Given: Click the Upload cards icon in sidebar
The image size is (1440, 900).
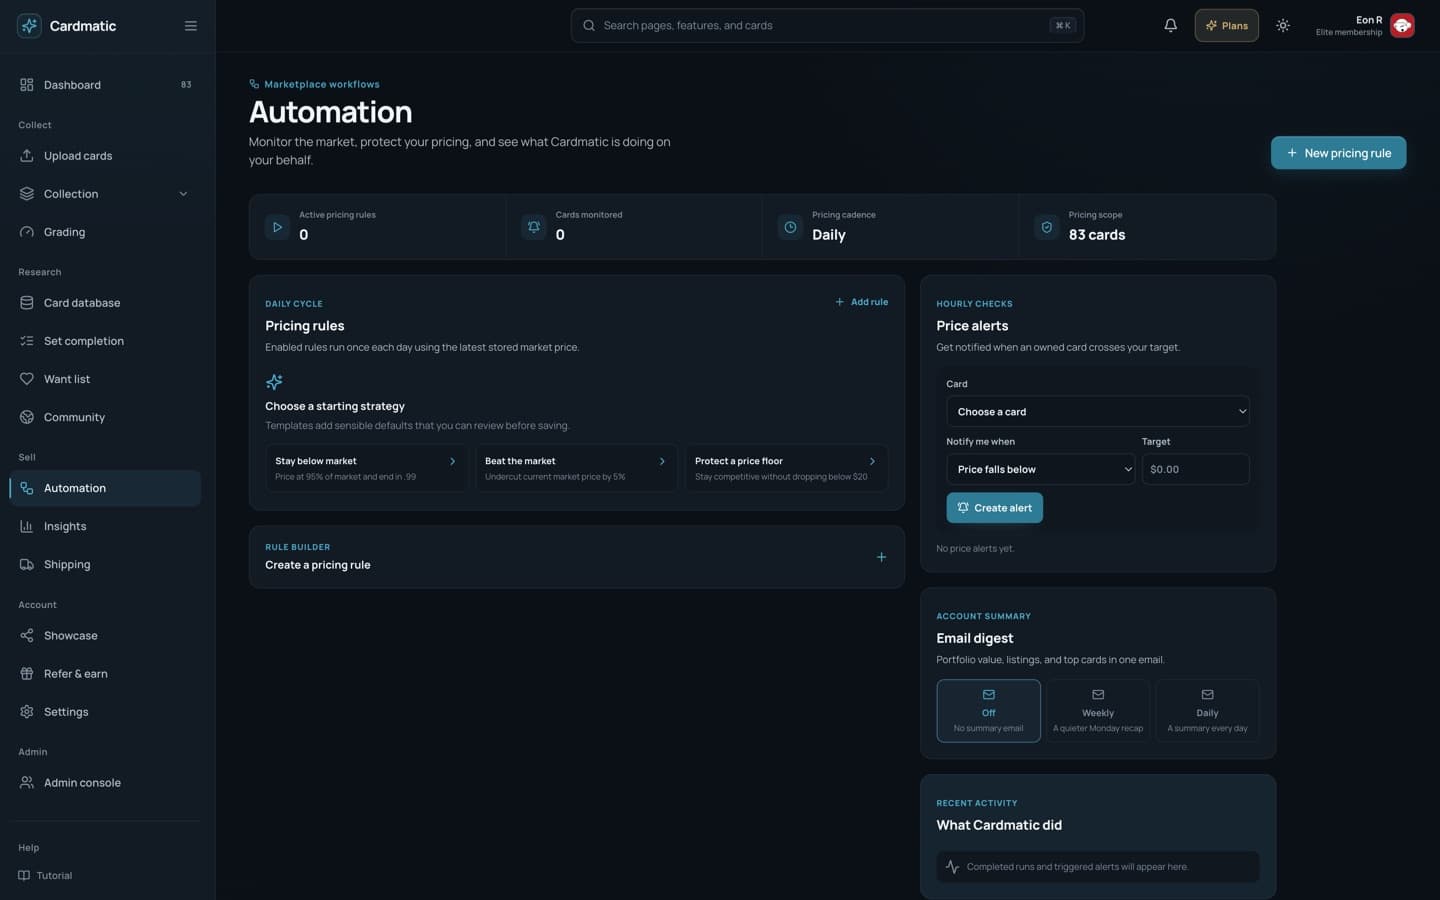Looking at the screenshot, I should [27, 156].
